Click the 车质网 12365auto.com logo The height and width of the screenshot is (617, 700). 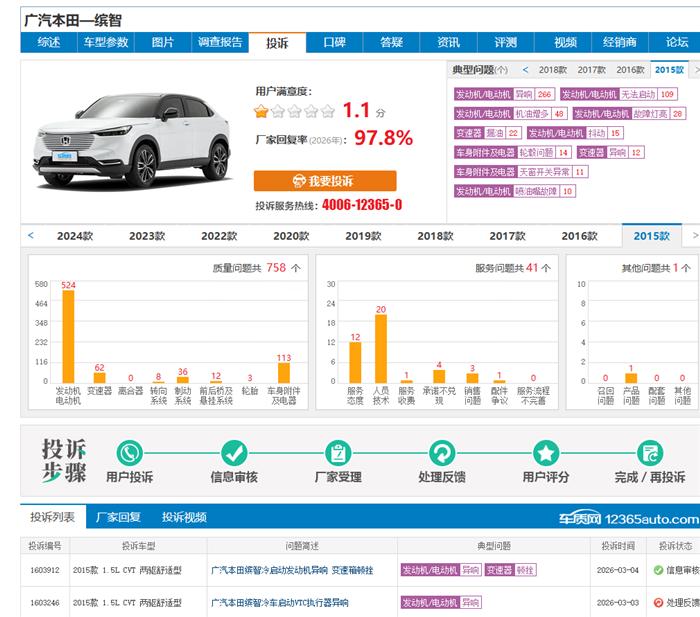(628, 518)
